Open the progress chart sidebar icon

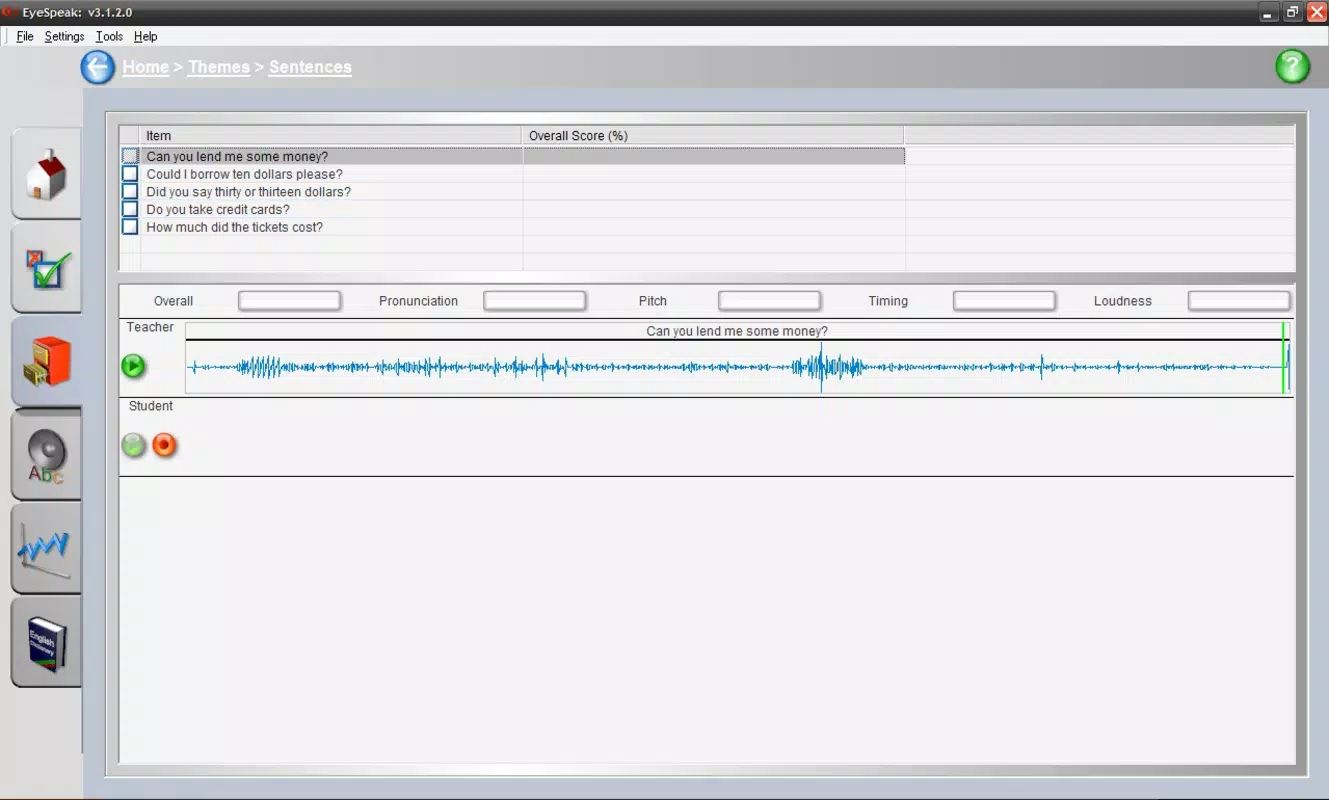(x=46, y=550)
